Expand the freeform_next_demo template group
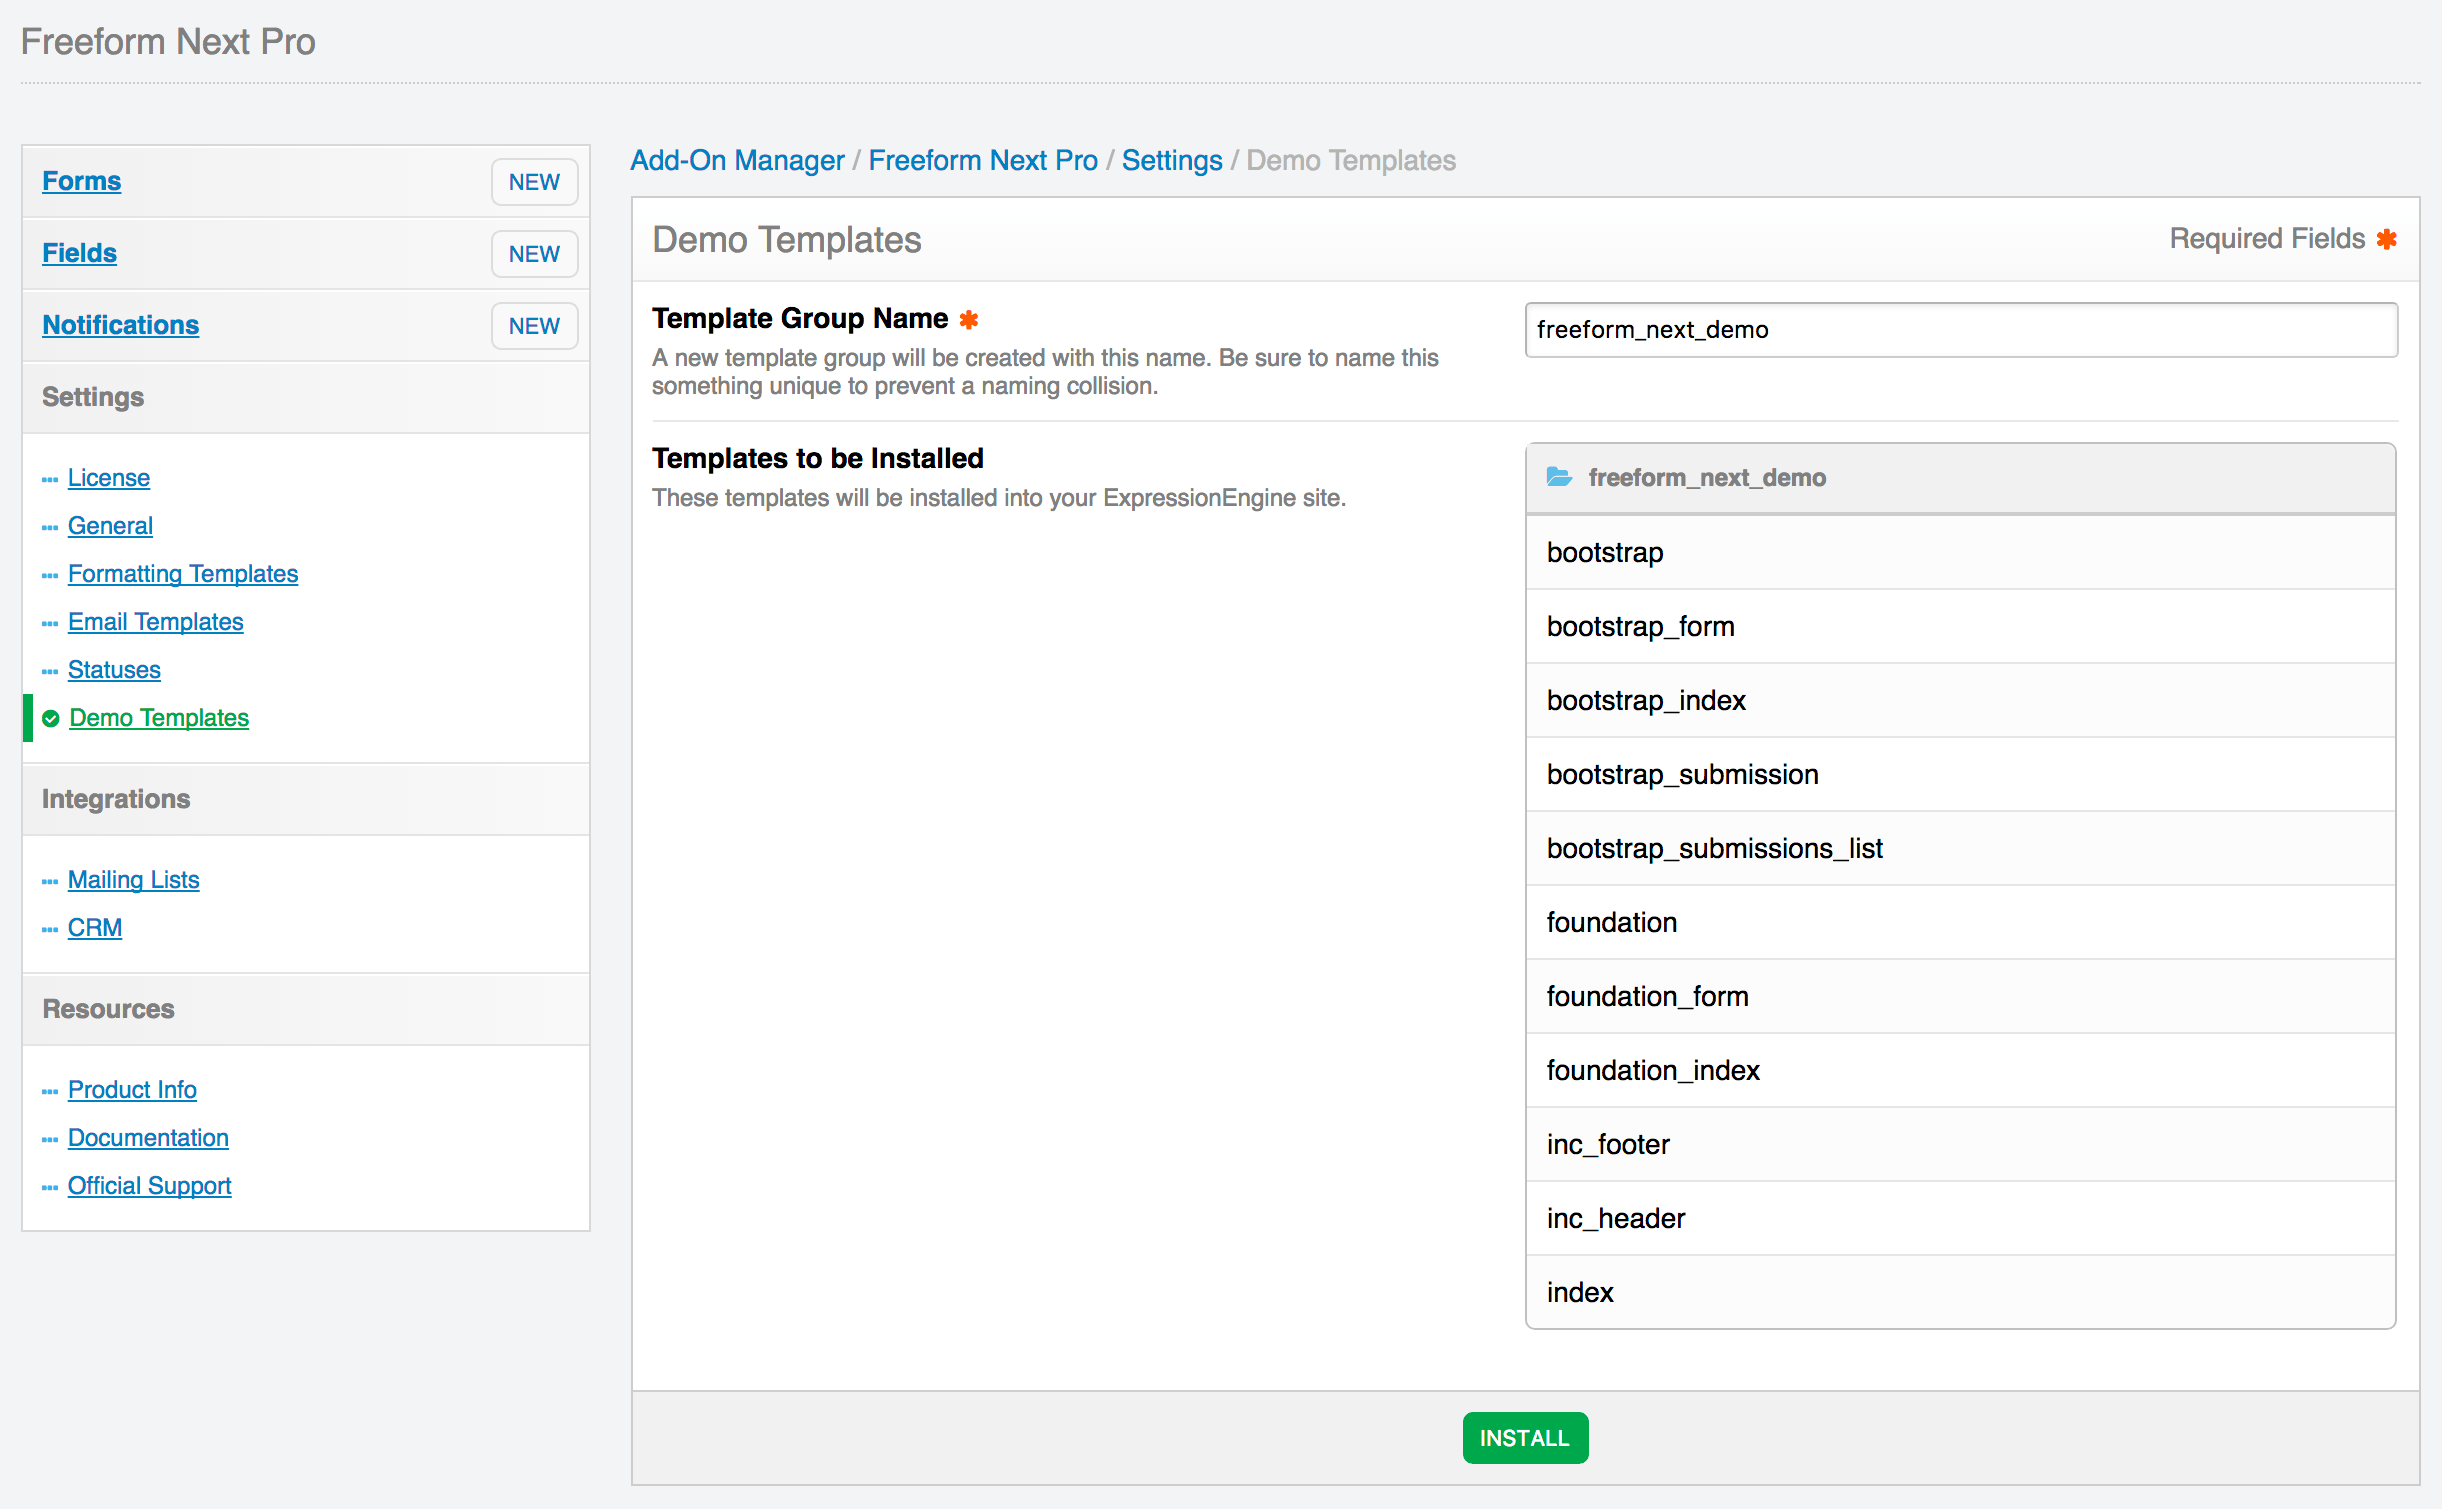This screenshot has width=2442, height=1509. click(x=1559, y=475)
